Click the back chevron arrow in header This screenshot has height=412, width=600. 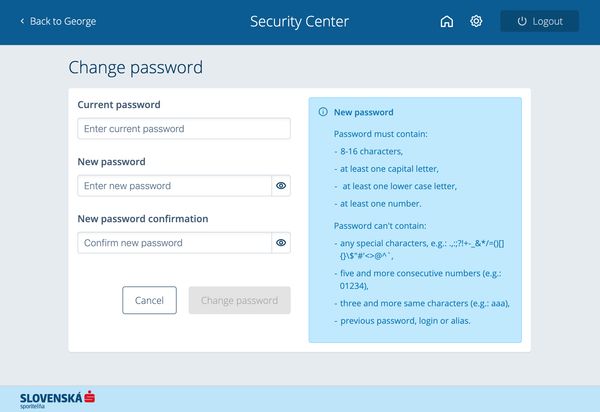tap(22, 21)
